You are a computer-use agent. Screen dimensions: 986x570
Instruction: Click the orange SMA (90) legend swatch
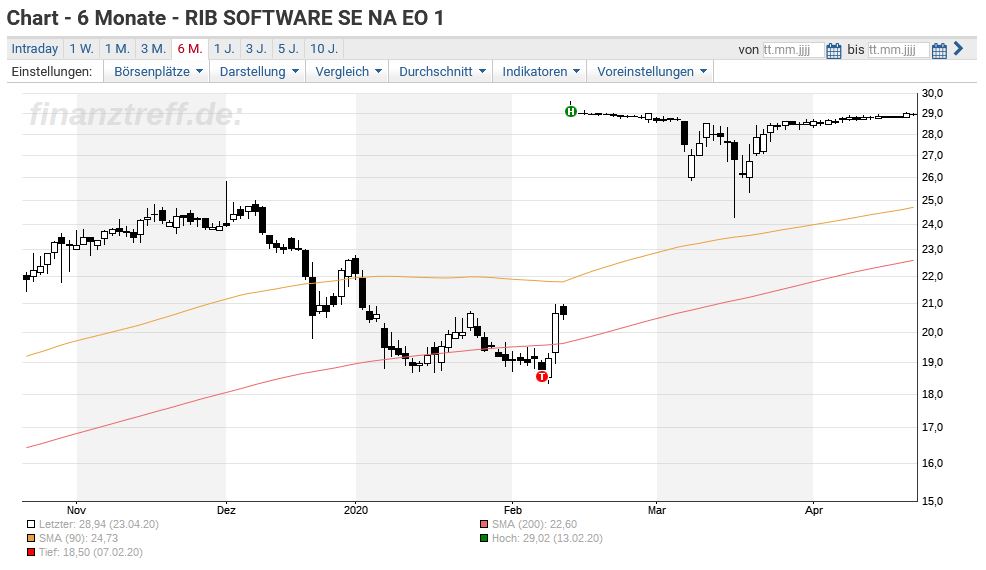pyautogui.click(x=31, y=538)
